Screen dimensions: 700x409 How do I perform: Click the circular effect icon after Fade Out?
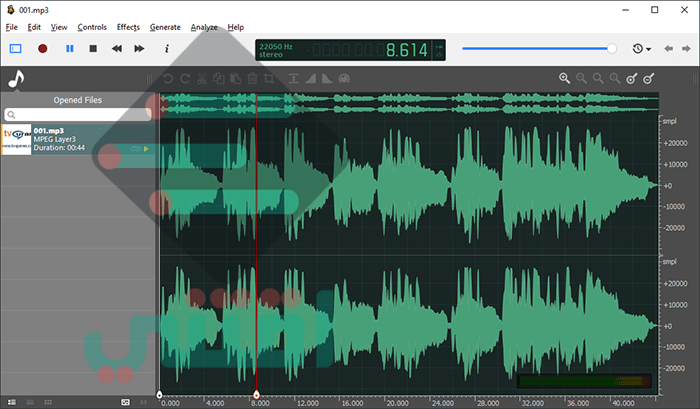[x=344, y=79]
